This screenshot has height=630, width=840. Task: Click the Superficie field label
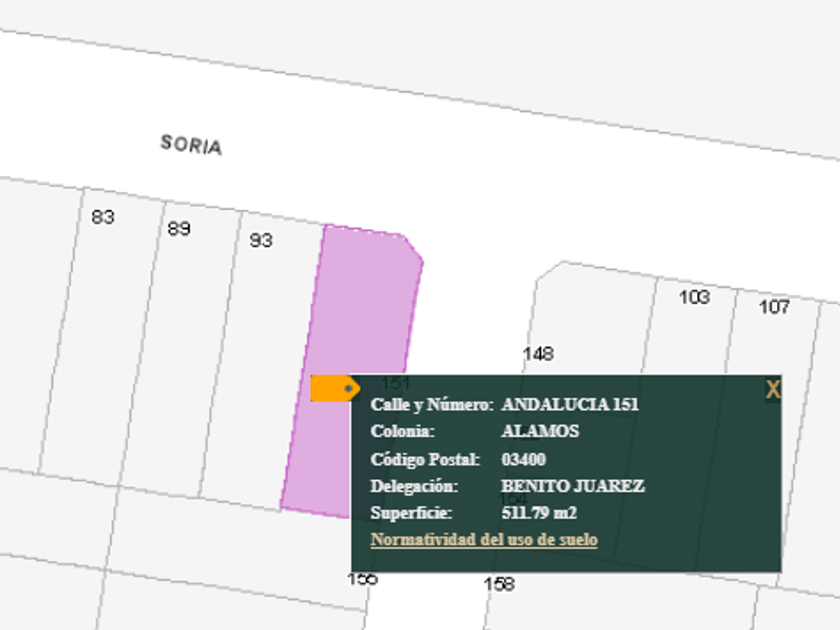[x=411, y=513]
